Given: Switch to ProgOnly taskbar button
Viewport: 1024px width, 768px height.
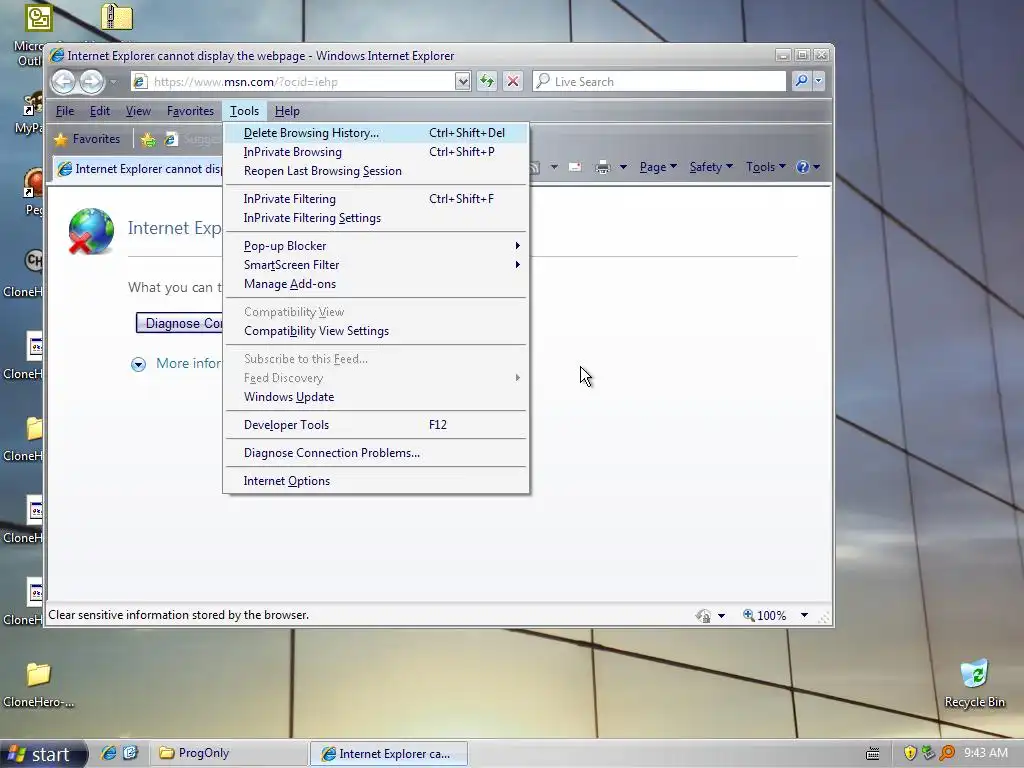Looking at the screenshot, I should point(229,754).
